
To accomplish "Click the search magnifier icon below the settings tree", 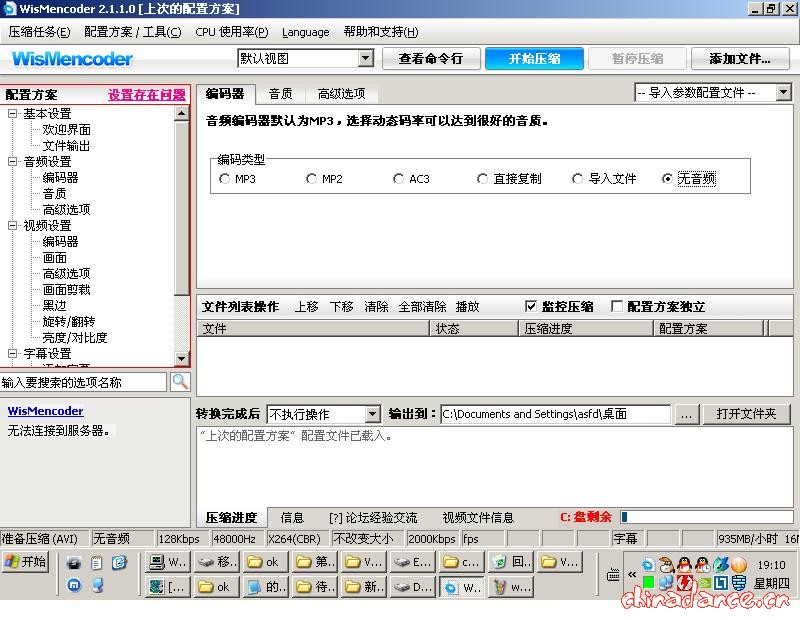I will (x=178, y=381).
